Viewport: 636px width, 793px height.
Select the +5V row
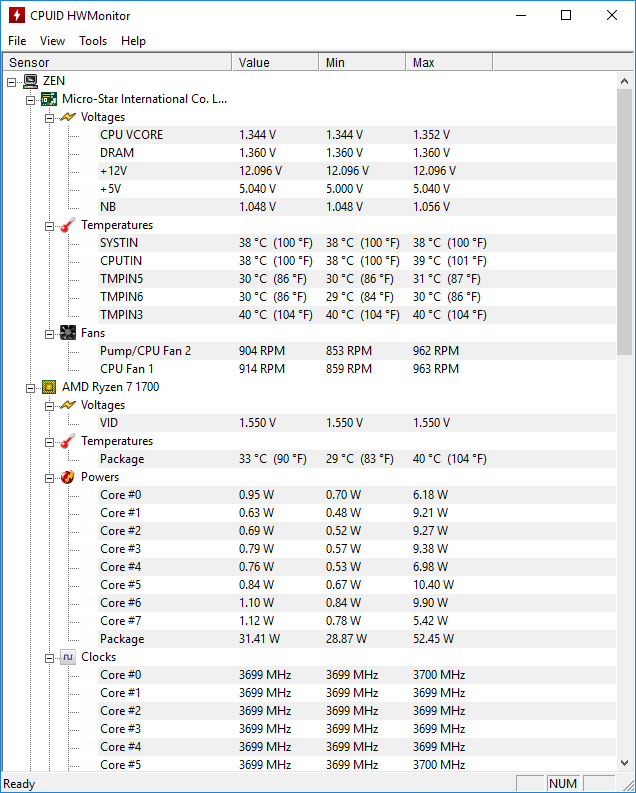(356, 189)
